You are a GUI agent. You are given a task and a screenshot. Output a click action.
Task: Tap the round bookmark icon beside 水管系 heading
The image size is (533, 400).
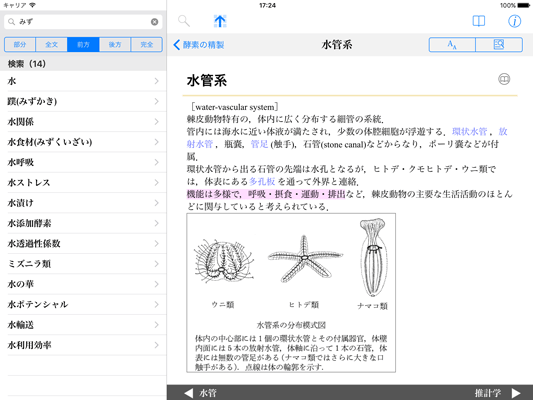point(504,79)
